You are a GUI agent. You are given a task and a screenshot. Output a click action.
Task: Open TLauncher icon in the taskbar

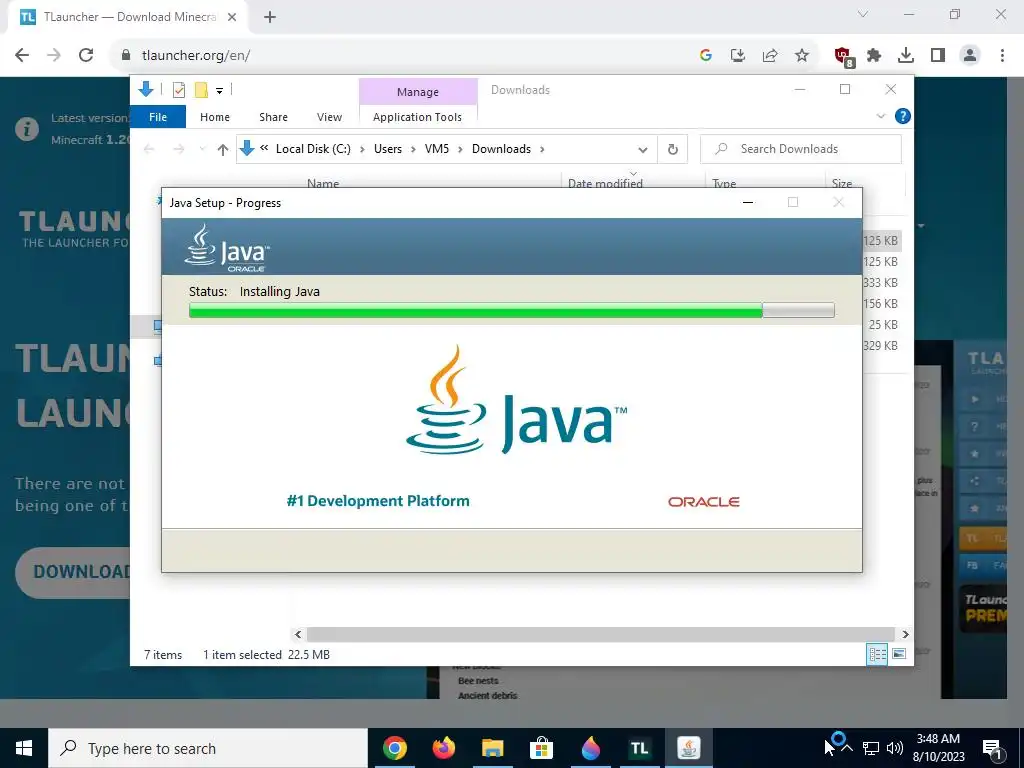tap(639, 748)
